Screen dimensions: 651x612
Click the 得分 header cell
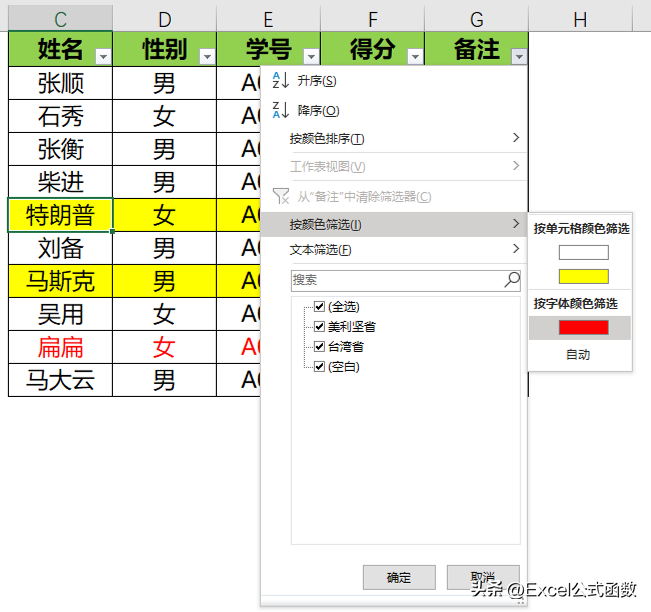point(373,49)
